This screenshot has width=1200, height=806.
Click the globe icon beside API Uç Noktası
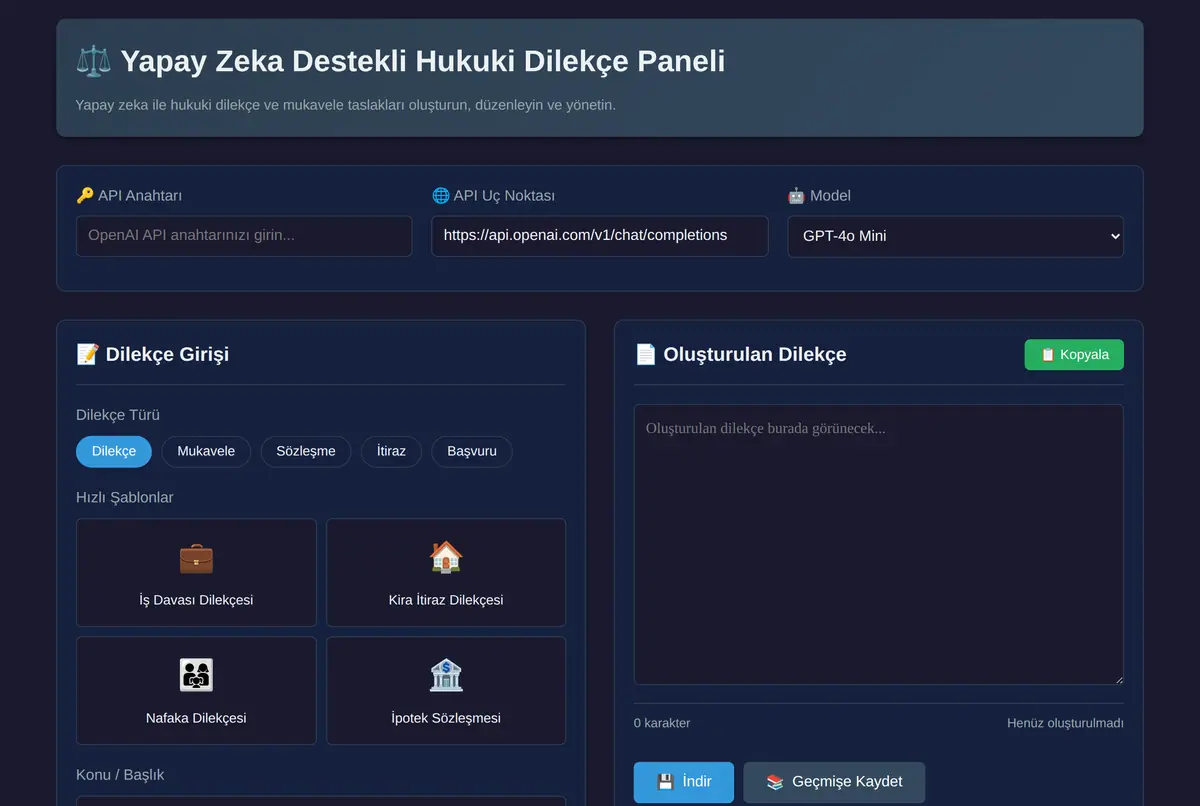441,196
